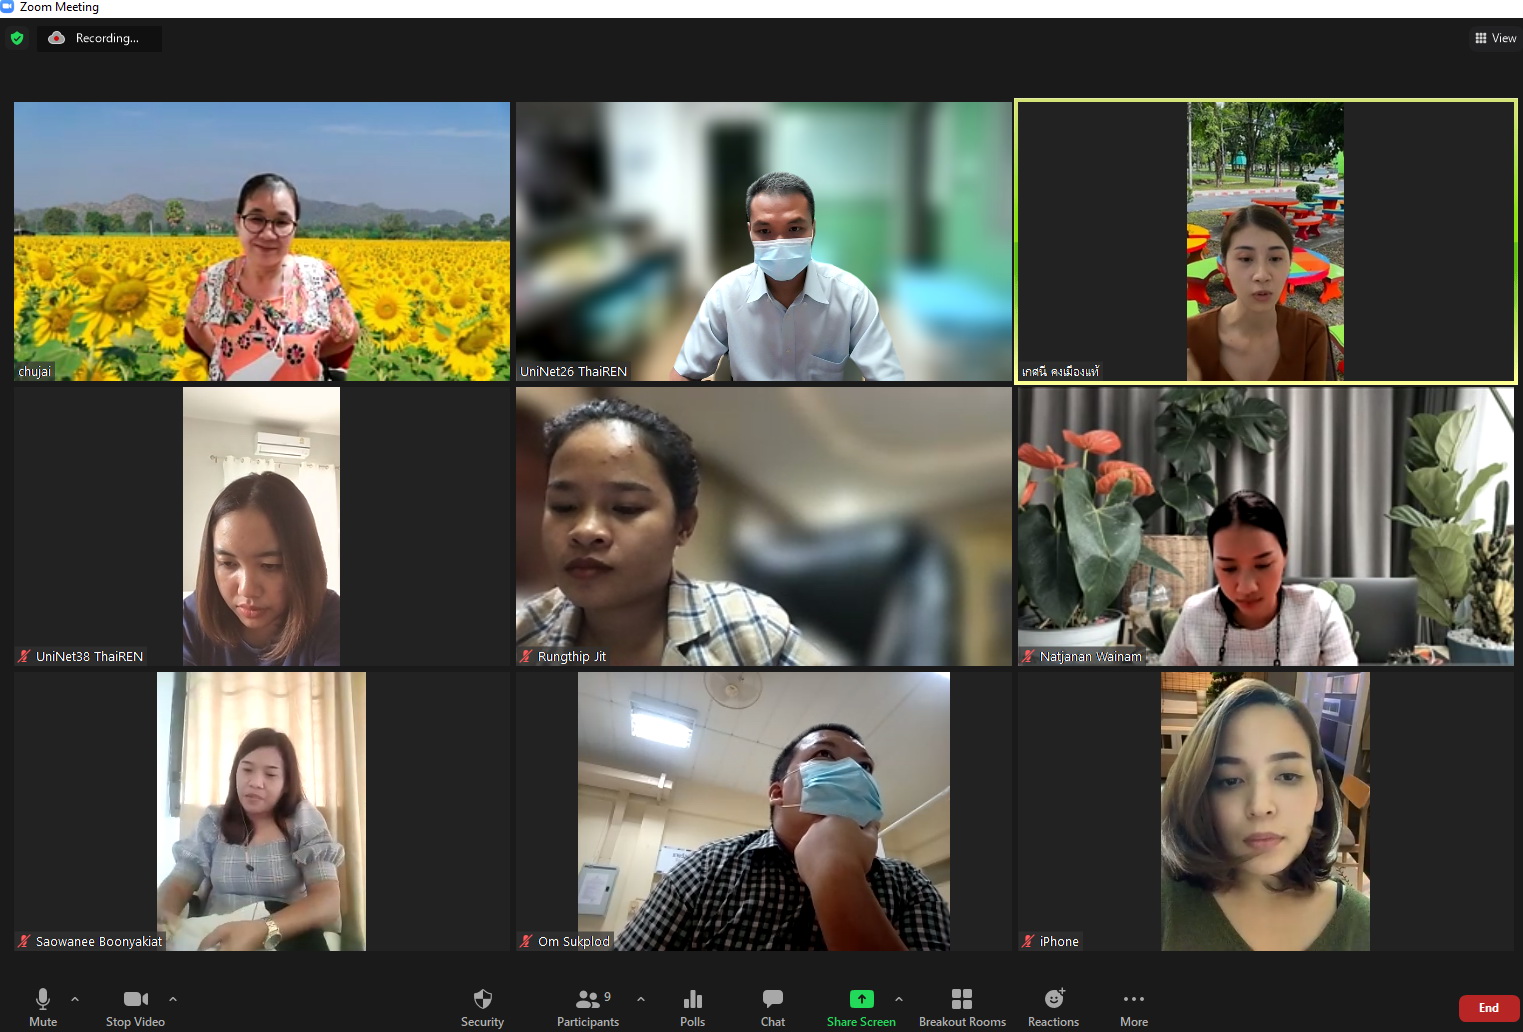The height and width of the screenshot is (1032, 1523).
Task: Open Breakout Rooms
Action: 962,1006
